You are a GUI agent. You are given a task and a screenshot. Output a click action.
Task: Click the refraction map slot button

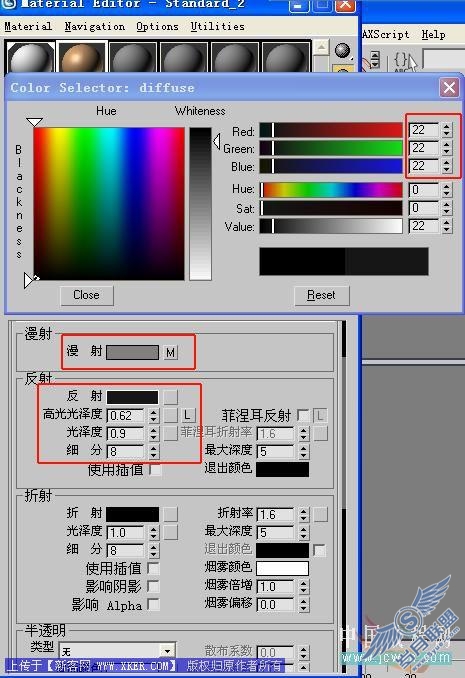[170, 514]
